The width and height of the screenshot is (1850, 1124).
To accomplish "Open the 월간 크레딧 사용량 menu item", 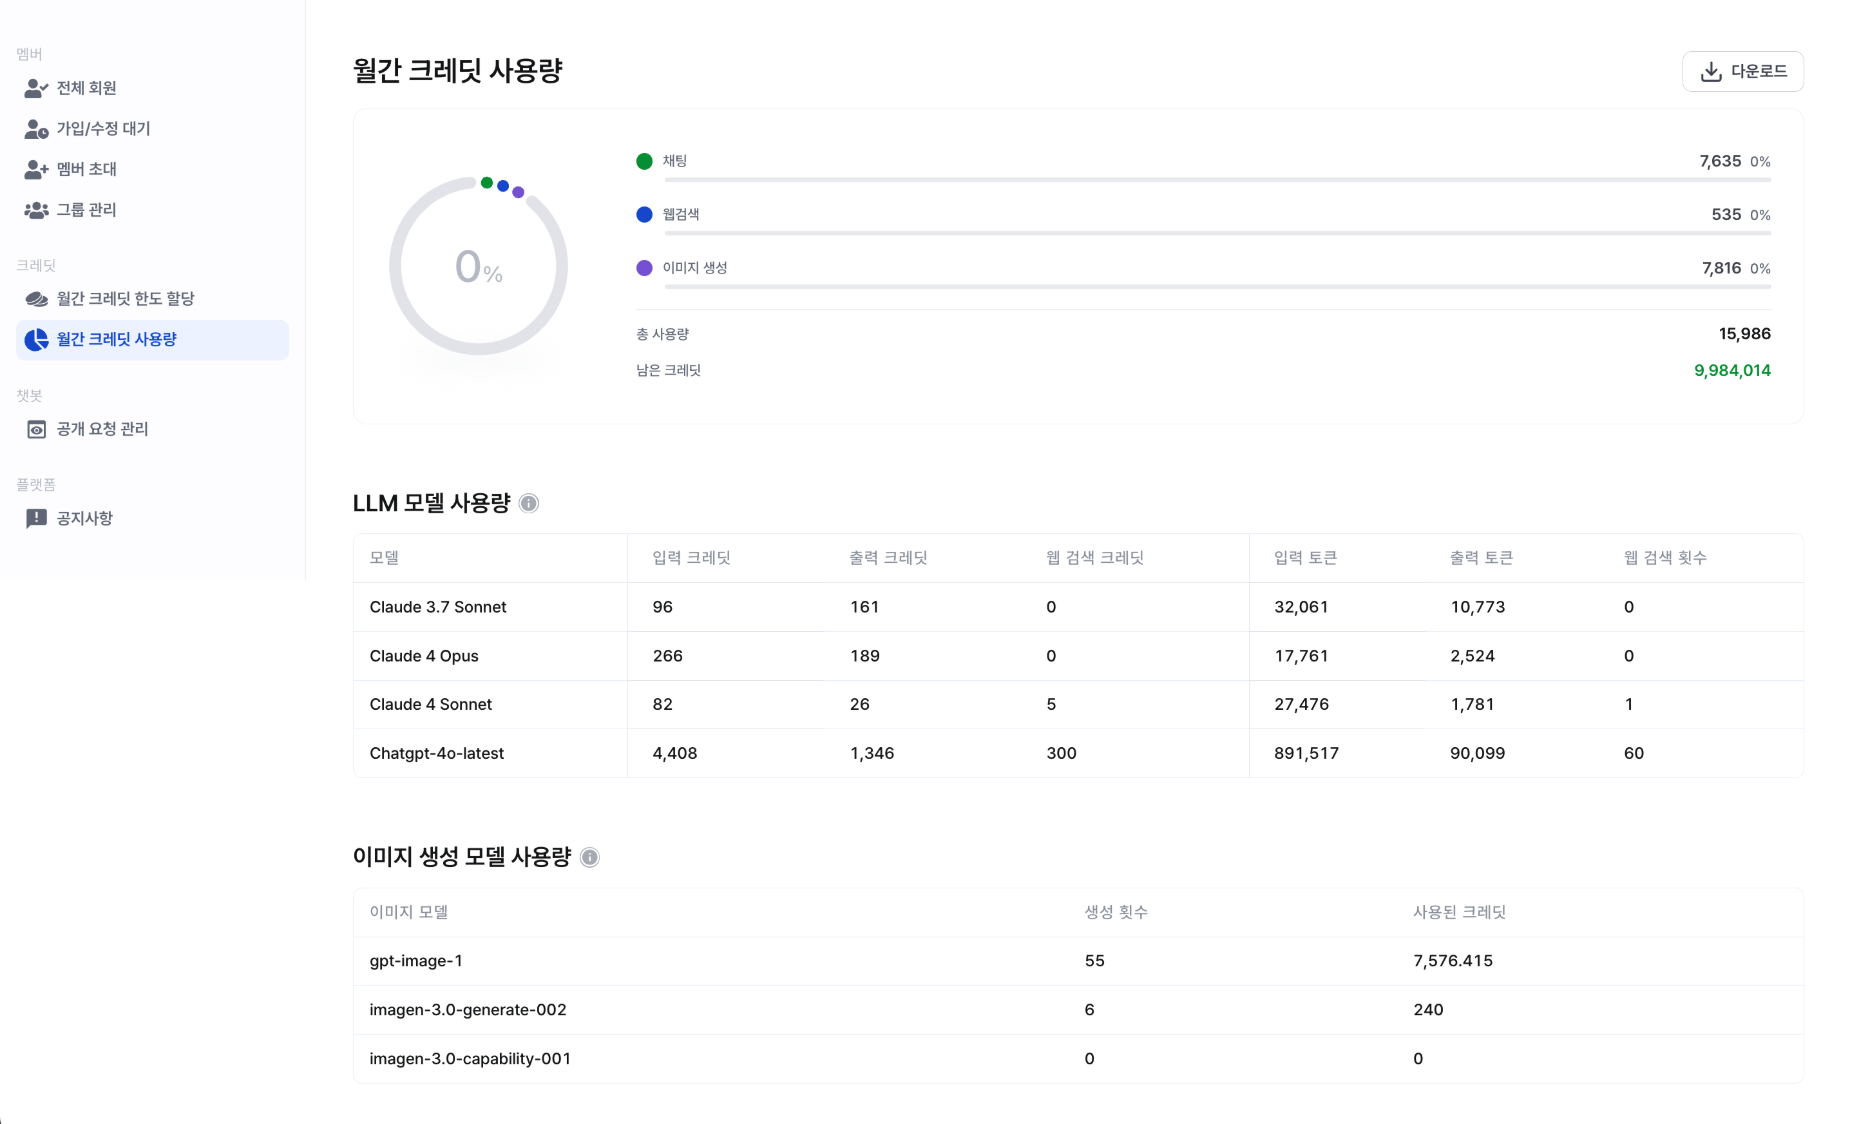I will tap(116, 340).
